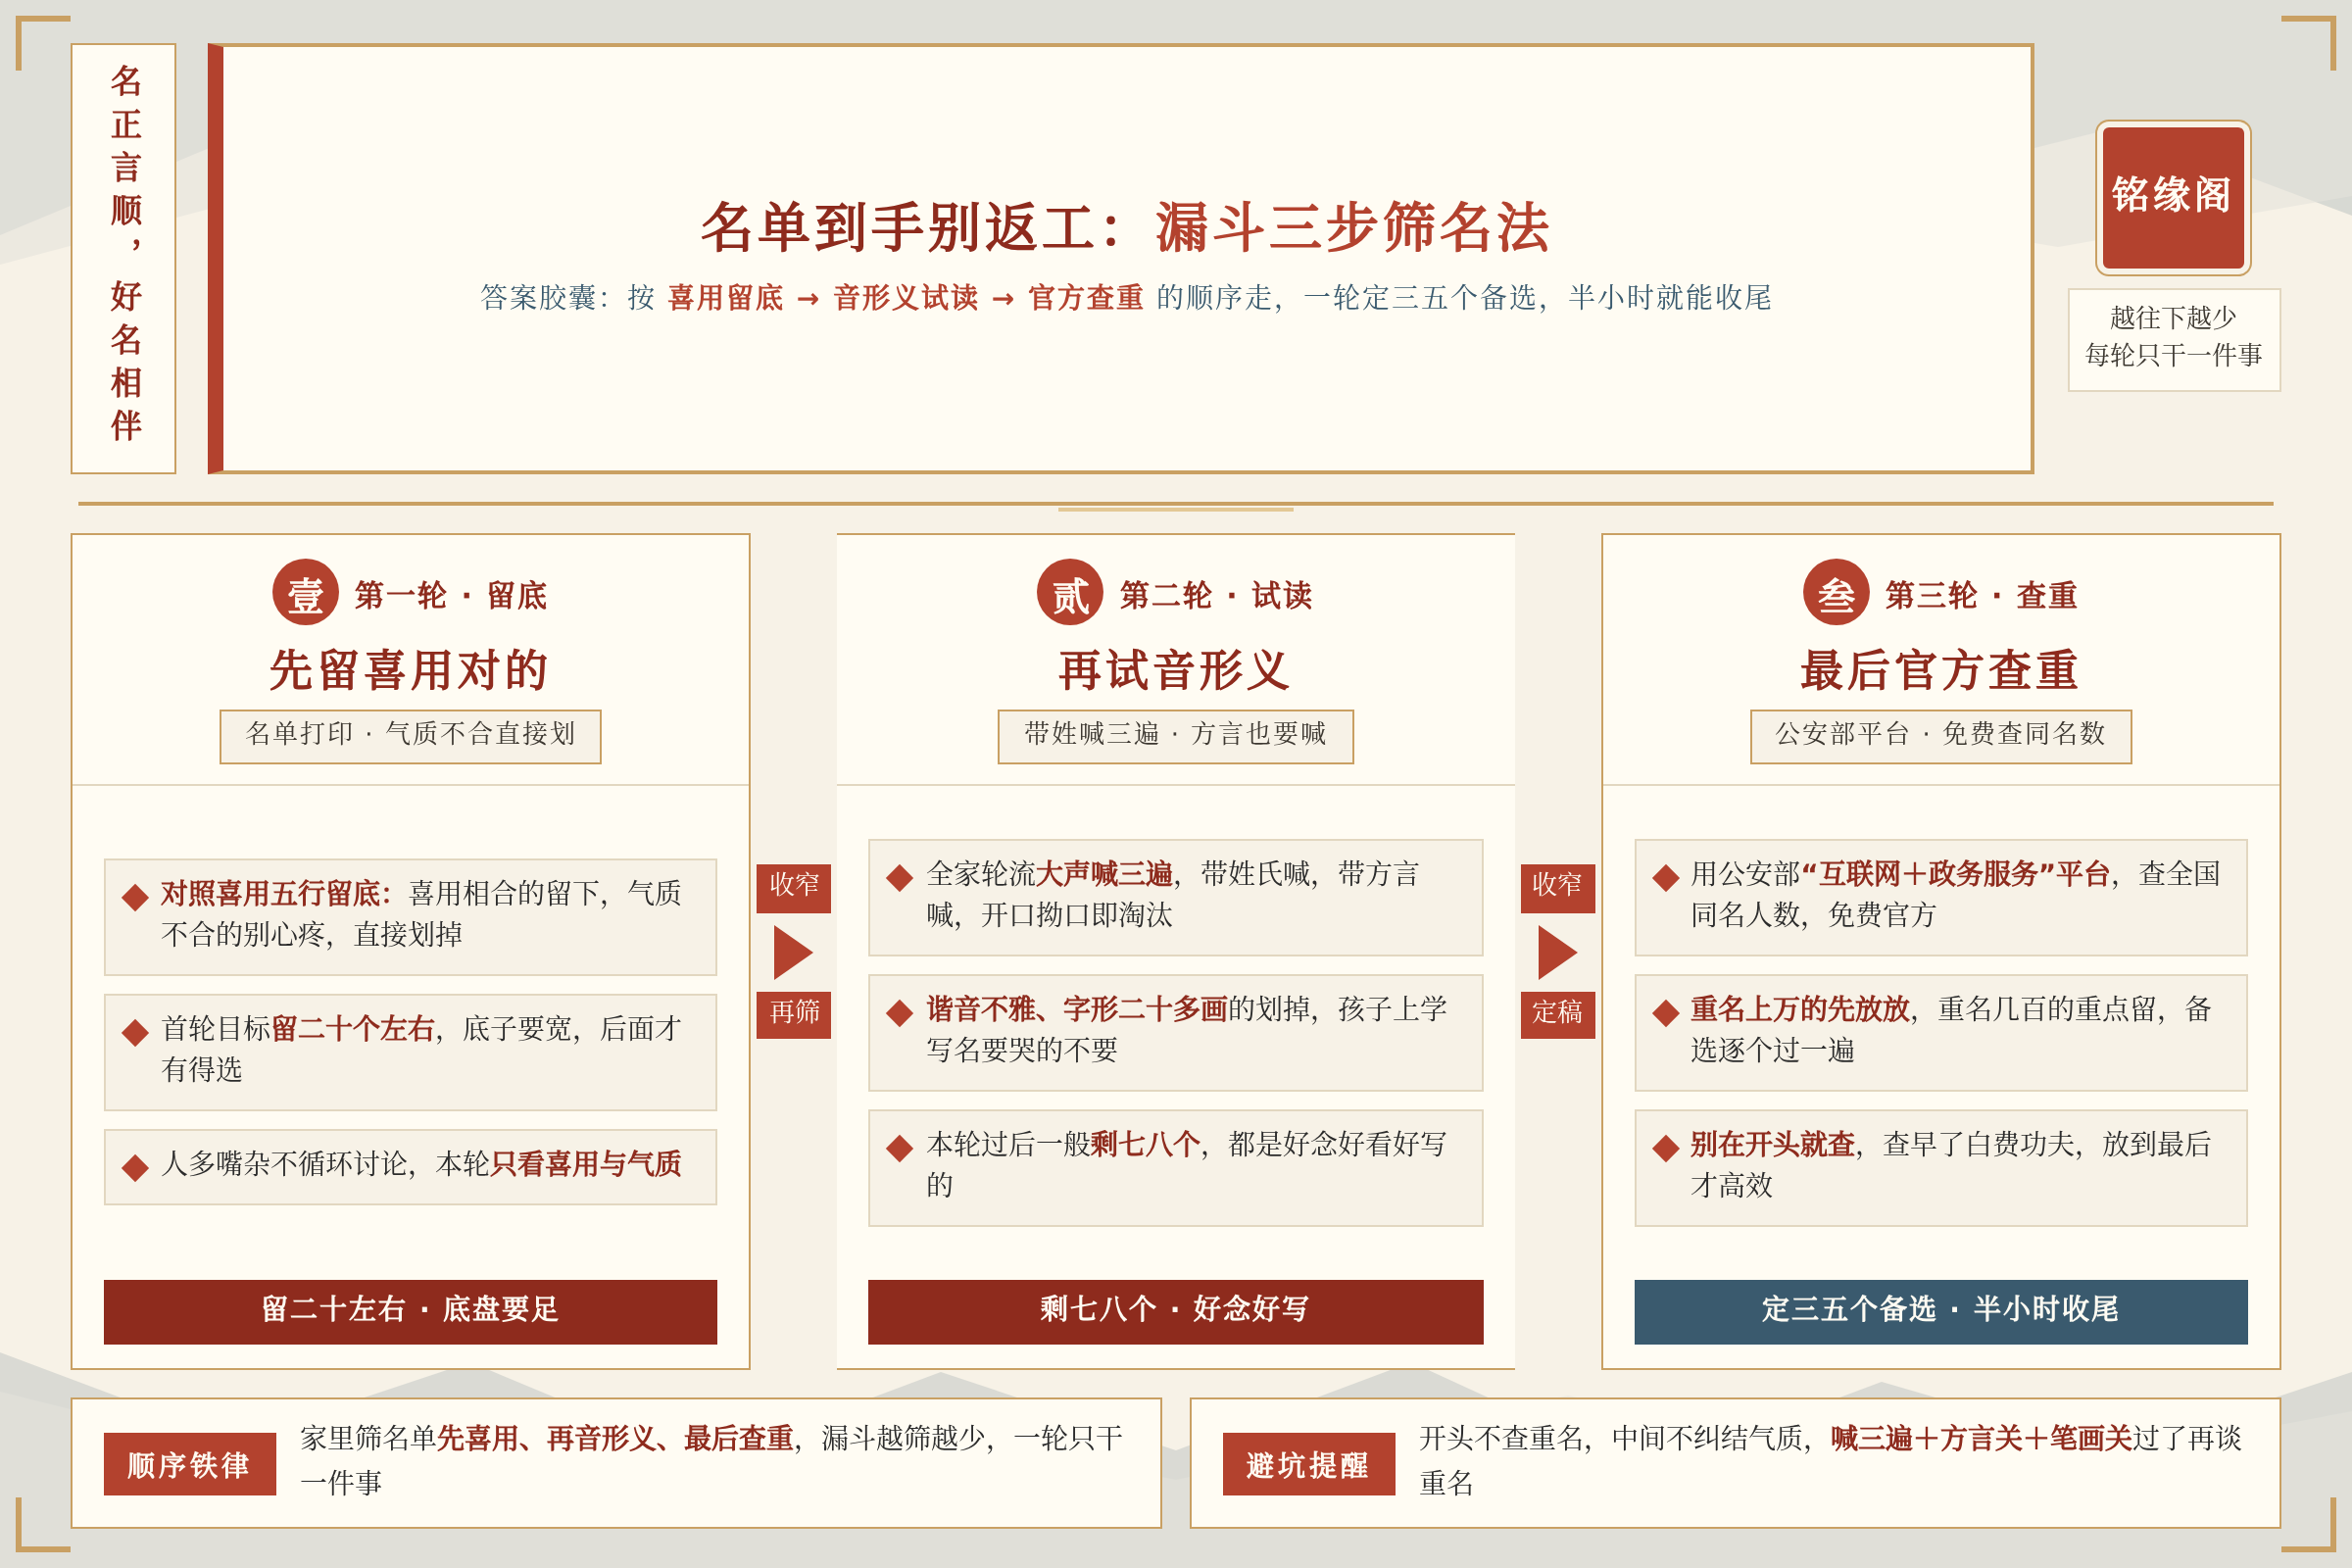Click the 避坑提醒 red label

coord(1309,1464)
